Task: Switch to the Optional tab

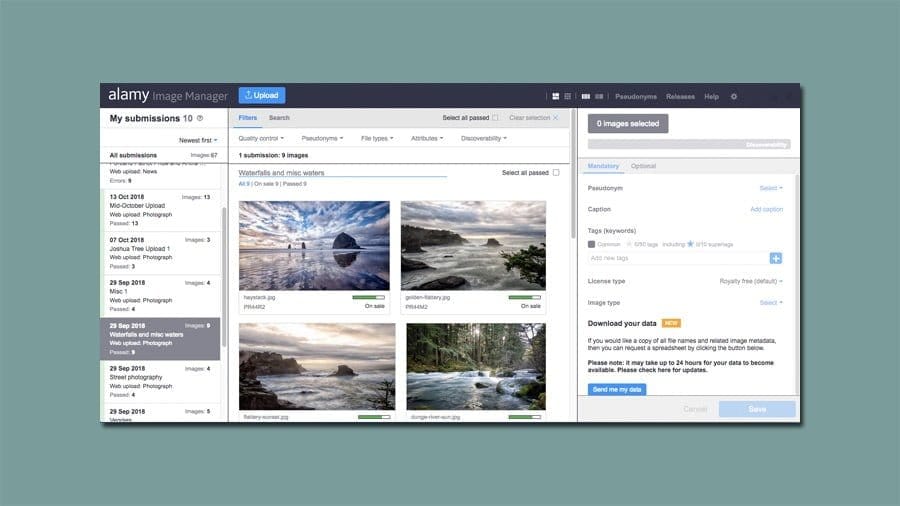Action: (644, 166)
